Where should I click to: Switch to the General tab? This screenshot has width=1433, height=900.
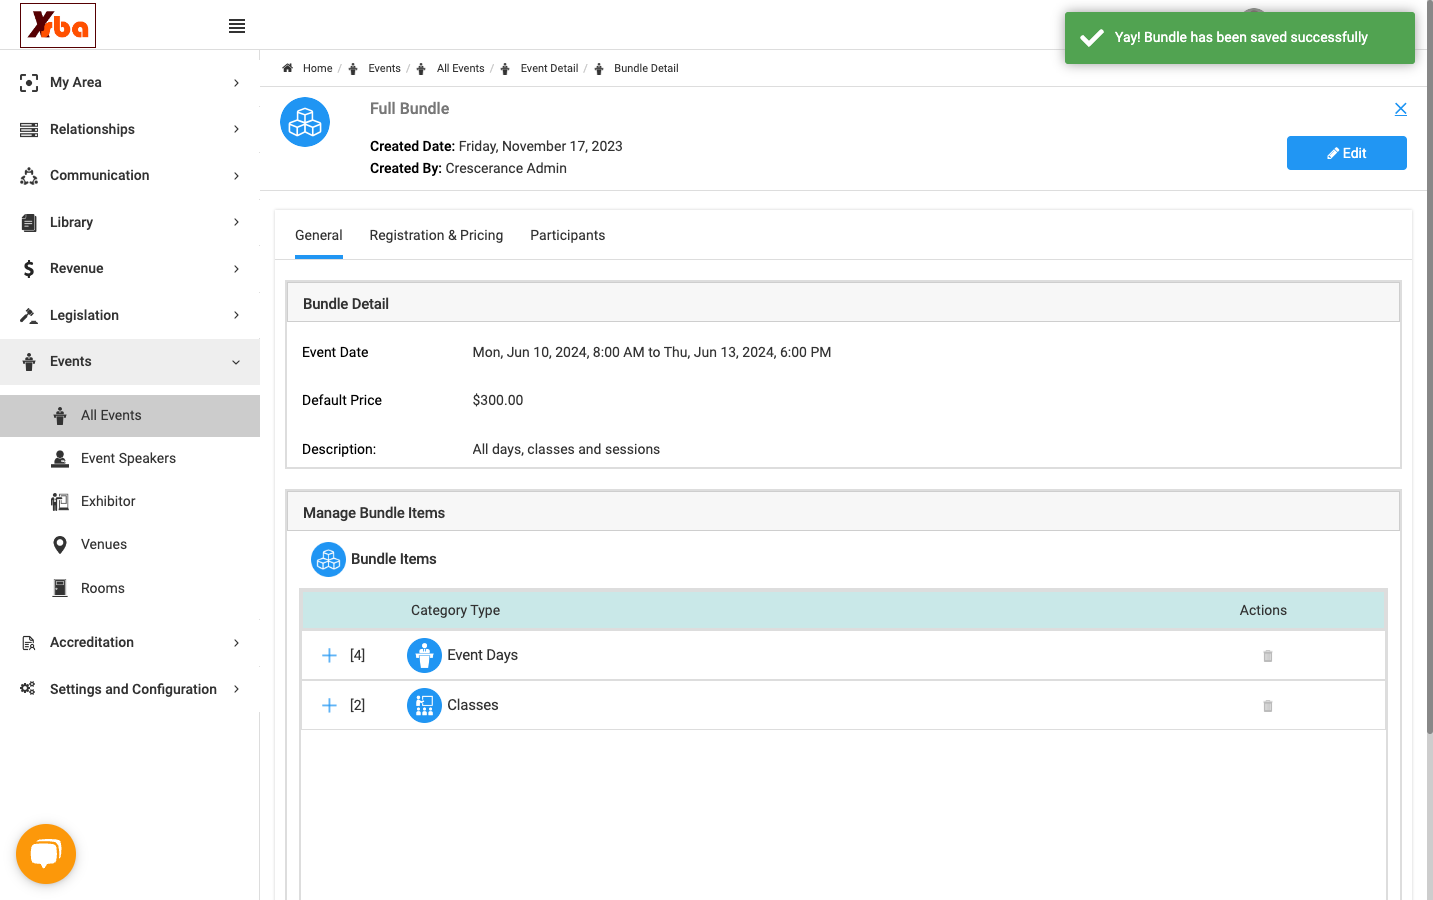coord(319,236)
